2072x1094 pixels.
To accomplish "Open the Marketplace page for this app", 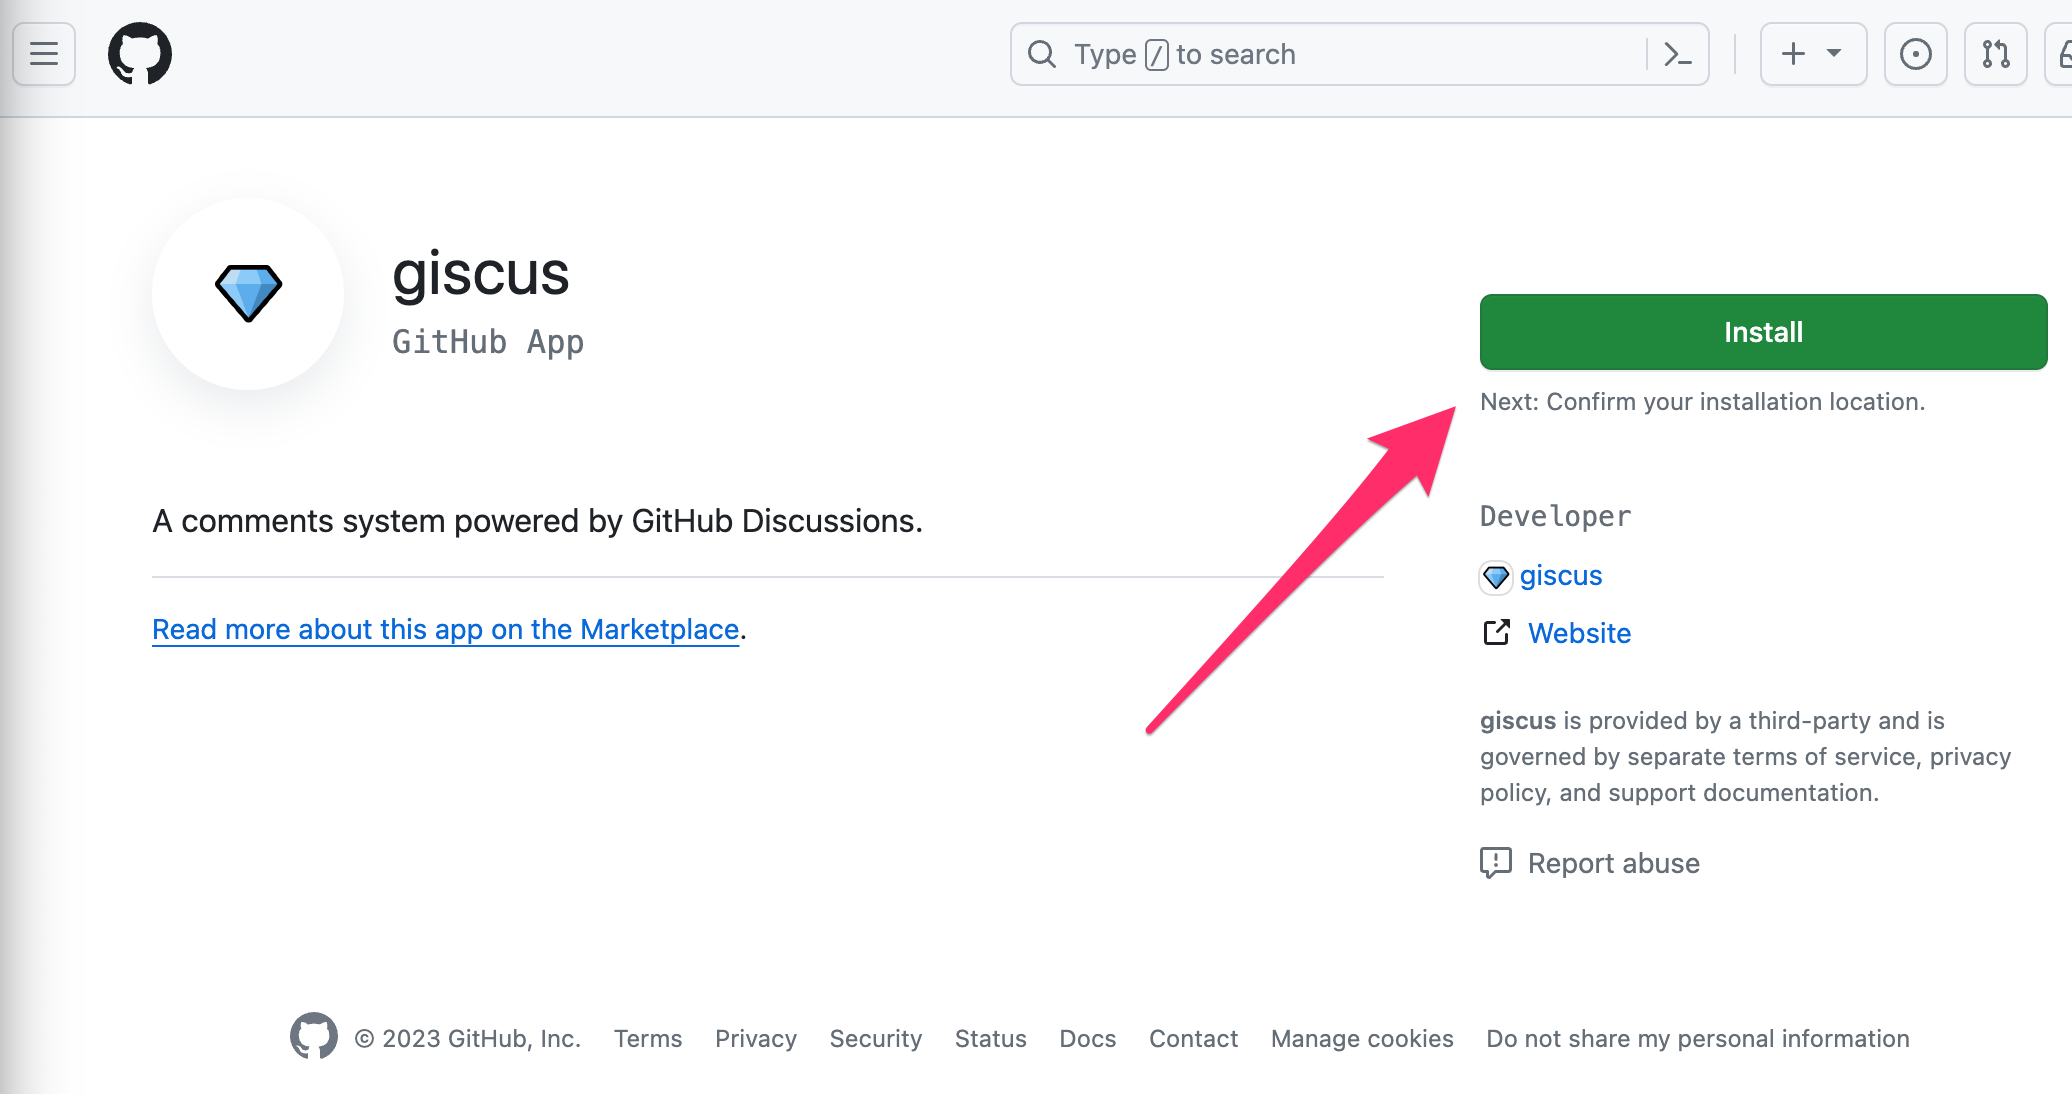I will point(445,629).
